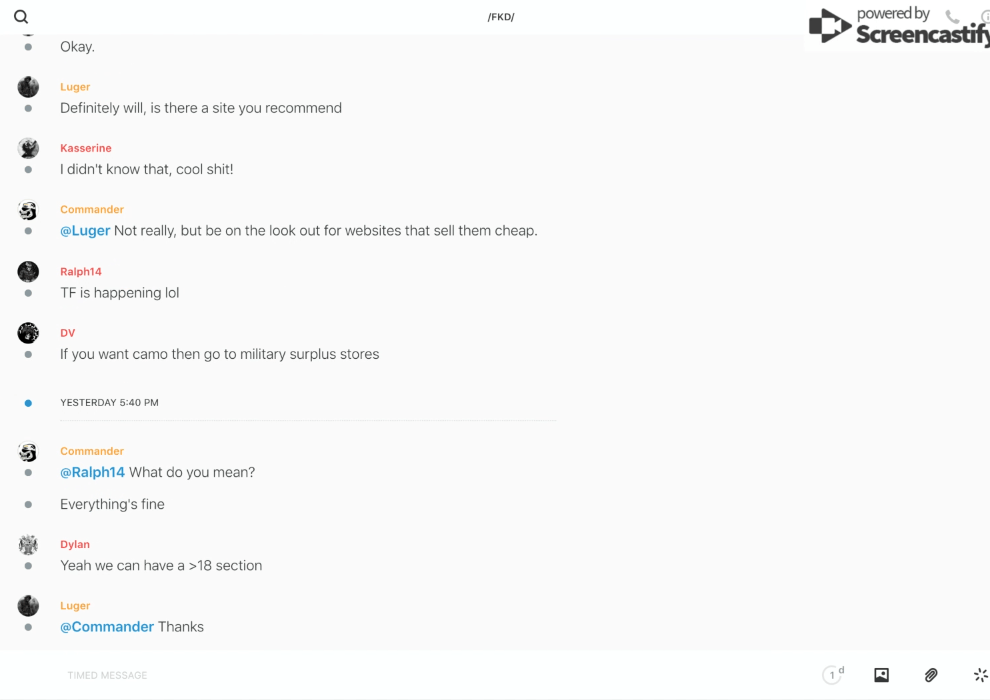Screen dimensions: 990x700
Task: Click DV's avatar picture
Action: click(28, 333)
